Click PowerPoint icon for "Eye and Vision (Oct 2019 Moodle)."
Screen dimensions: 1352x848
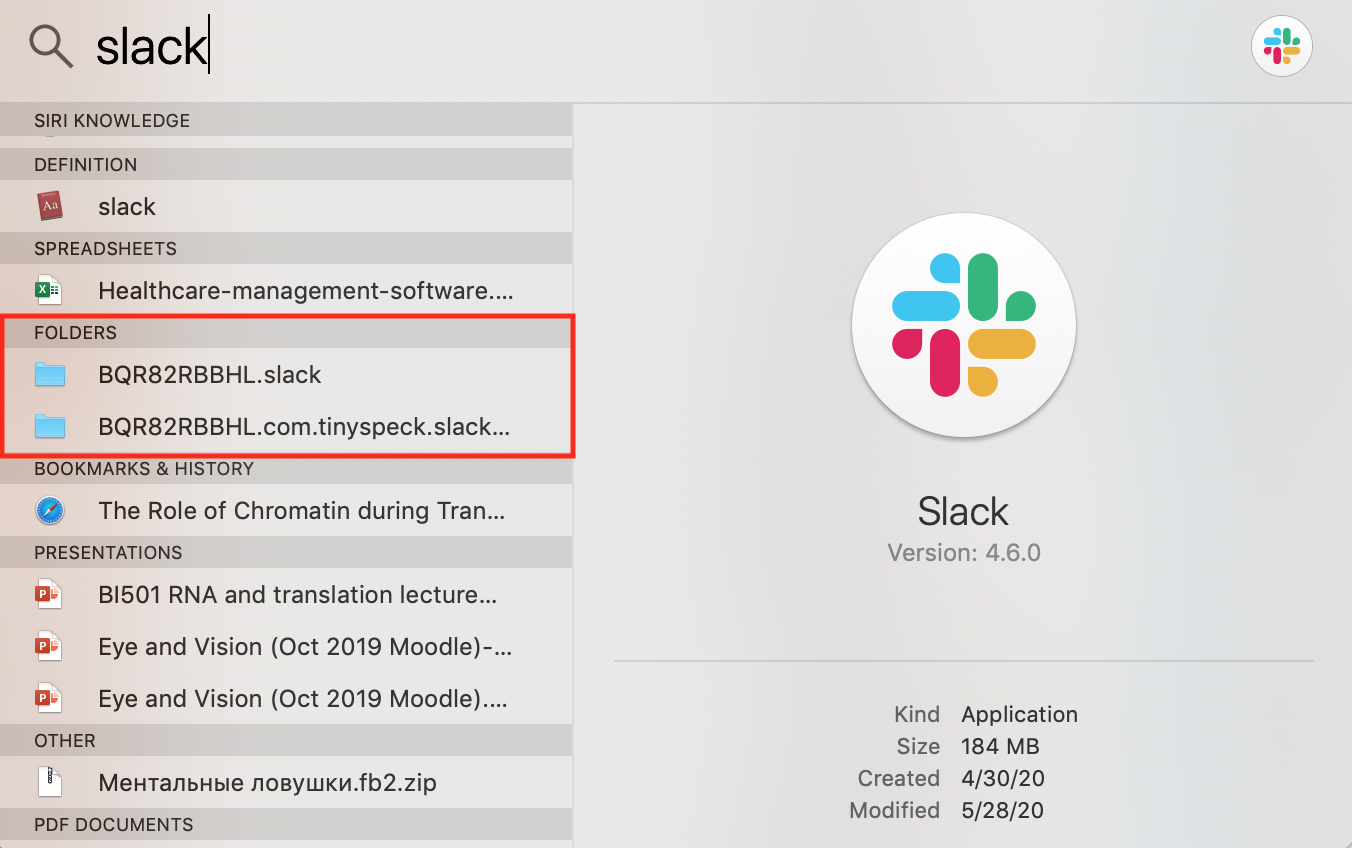(49, 699)
